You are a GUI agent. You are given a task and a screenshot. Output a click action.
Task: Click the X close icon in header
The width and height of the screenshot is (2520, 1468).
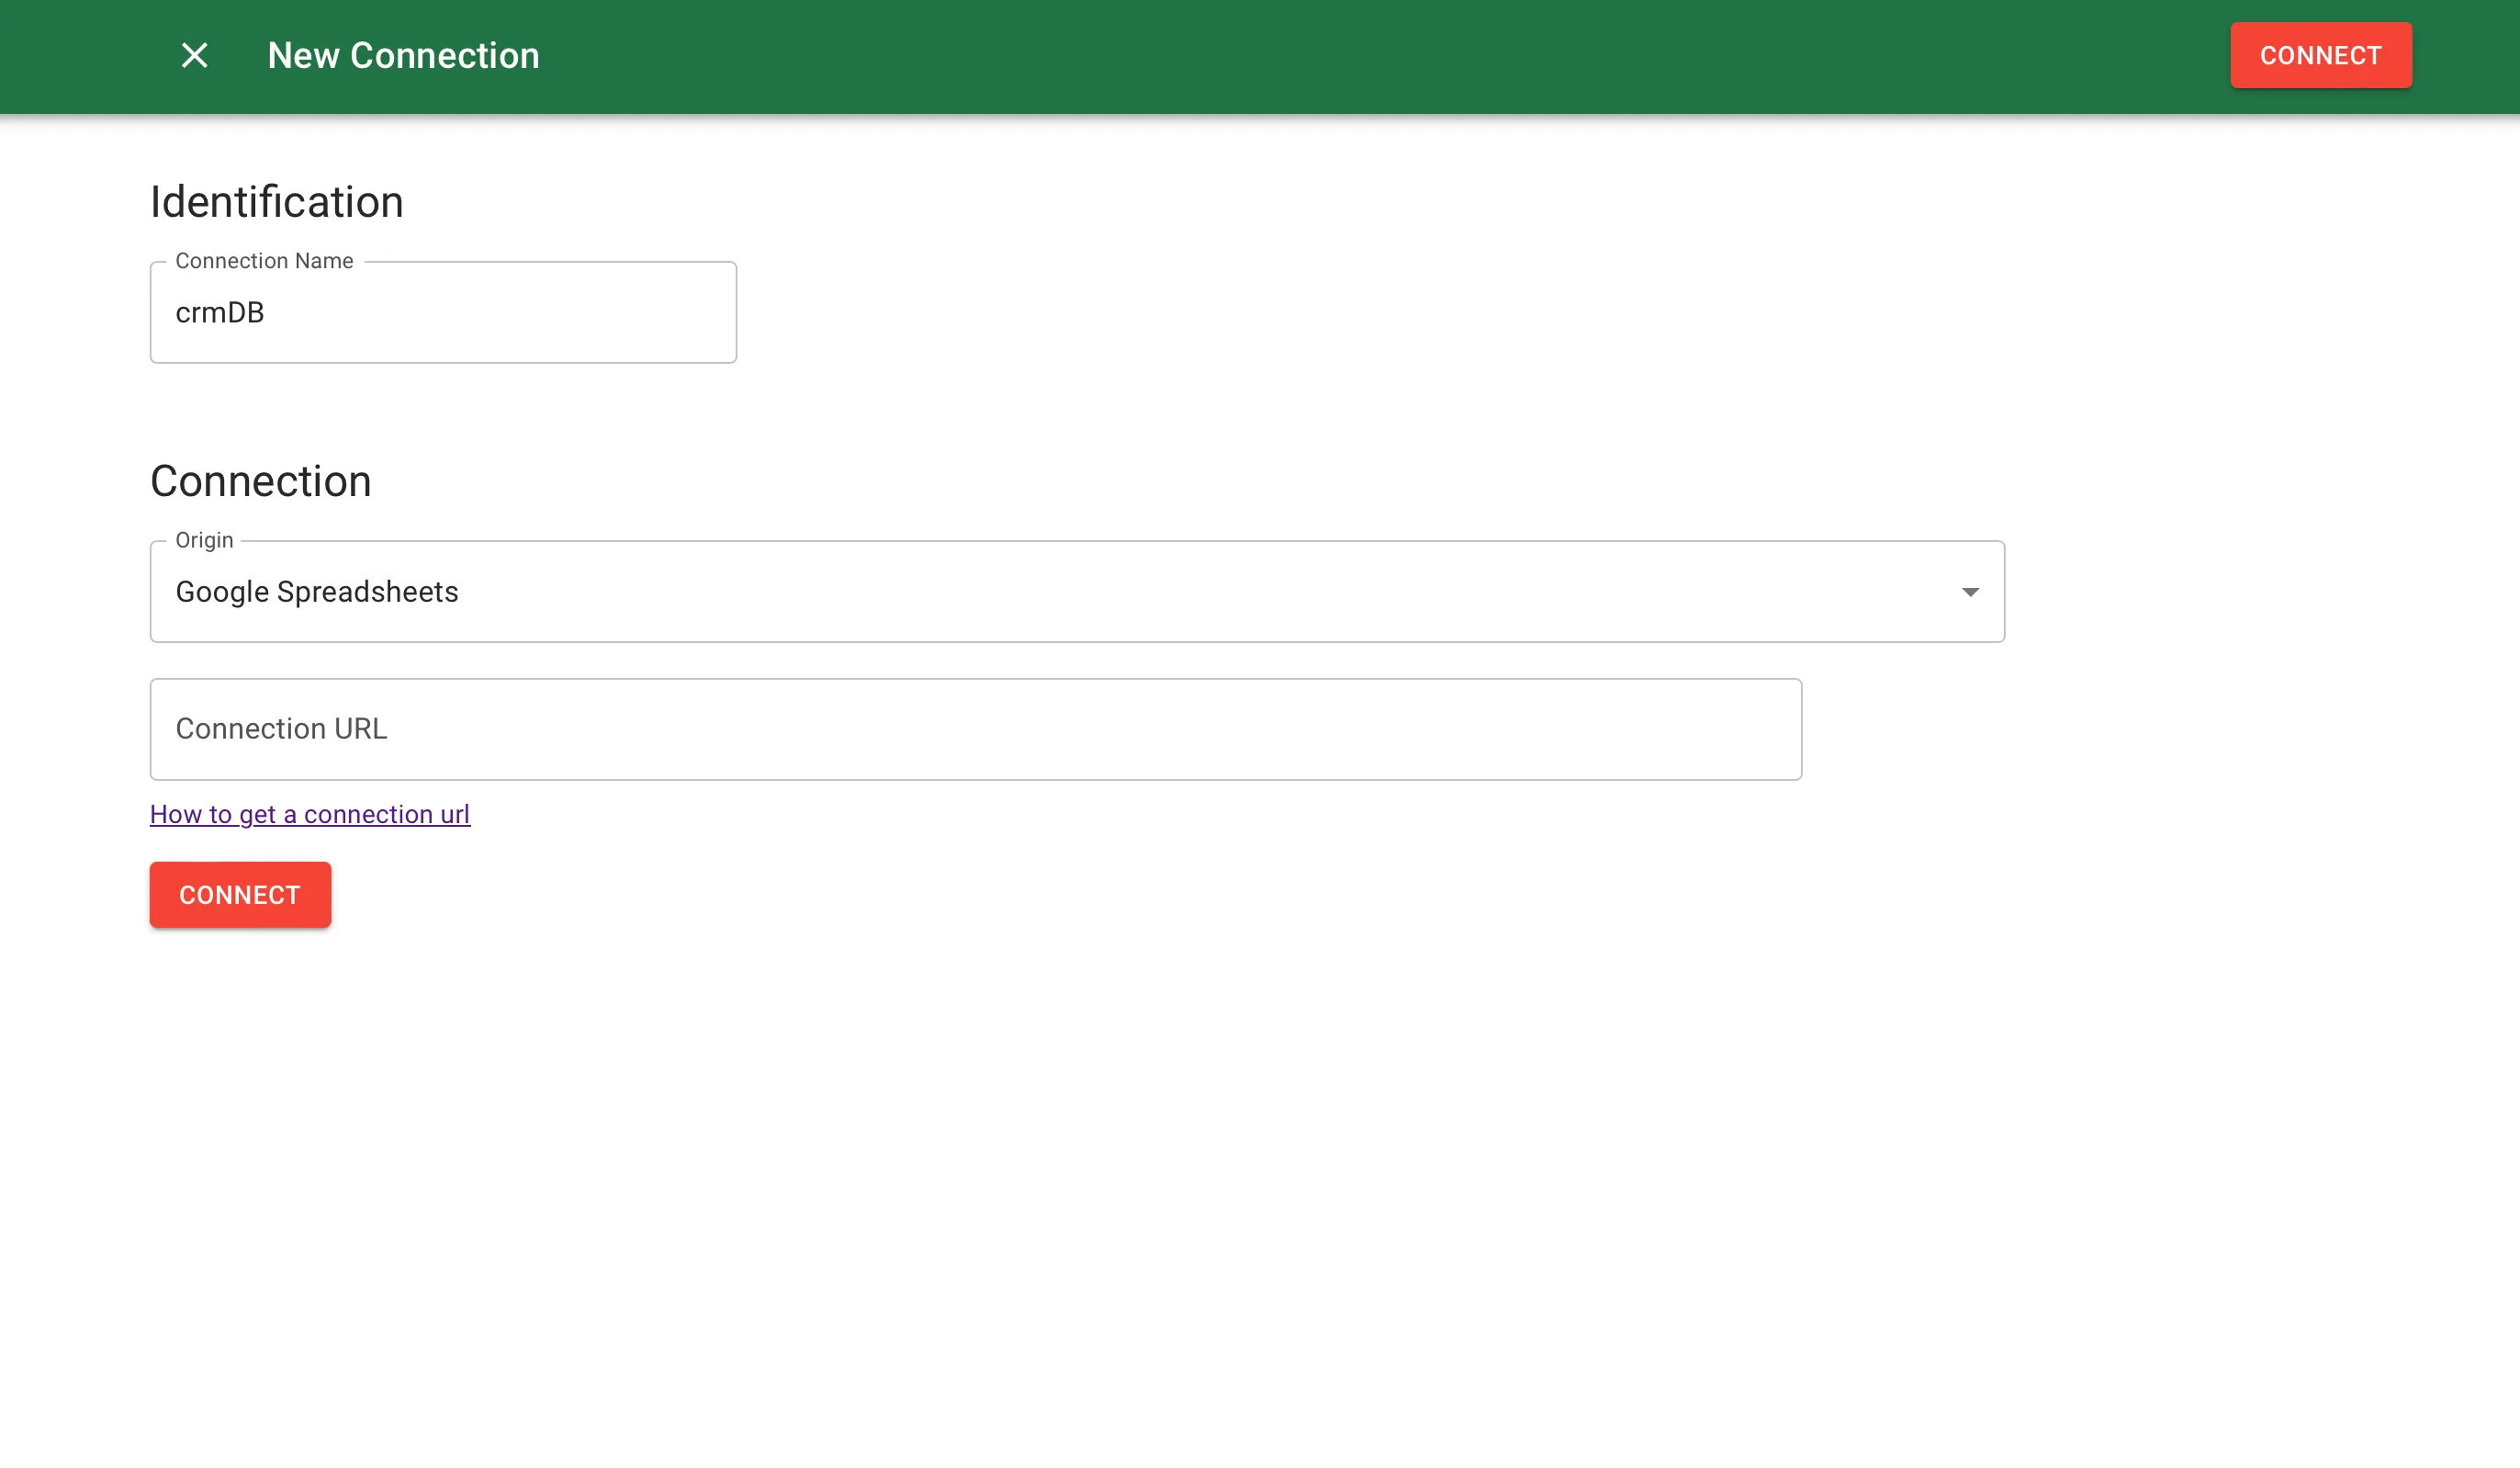pos(196,56)
